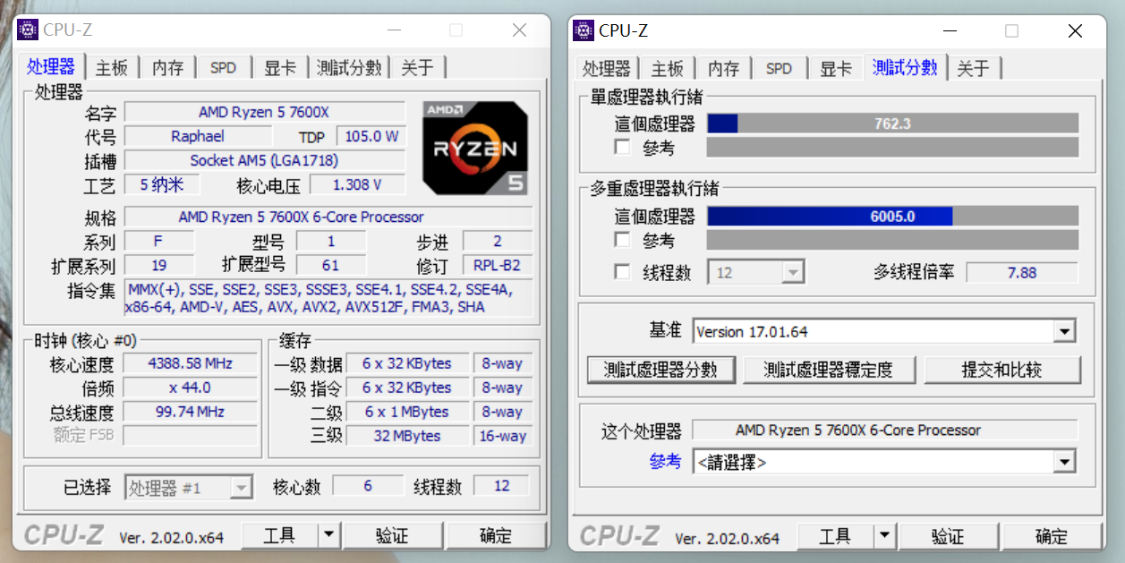The height and width of the screenshot is (563, 1125).
Task: Click the 參考 link in bottom panel
Action: [665, 461]
